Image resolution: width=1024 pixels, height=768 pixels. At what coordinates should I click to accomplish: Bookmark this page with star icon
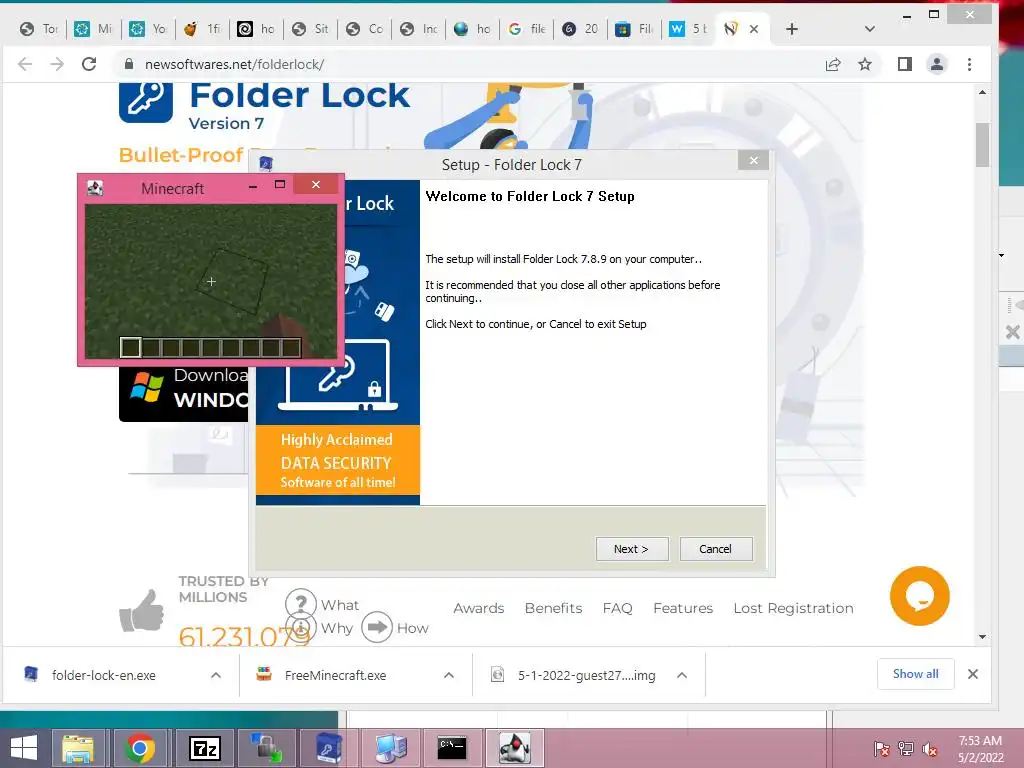[x=865, y=64]
